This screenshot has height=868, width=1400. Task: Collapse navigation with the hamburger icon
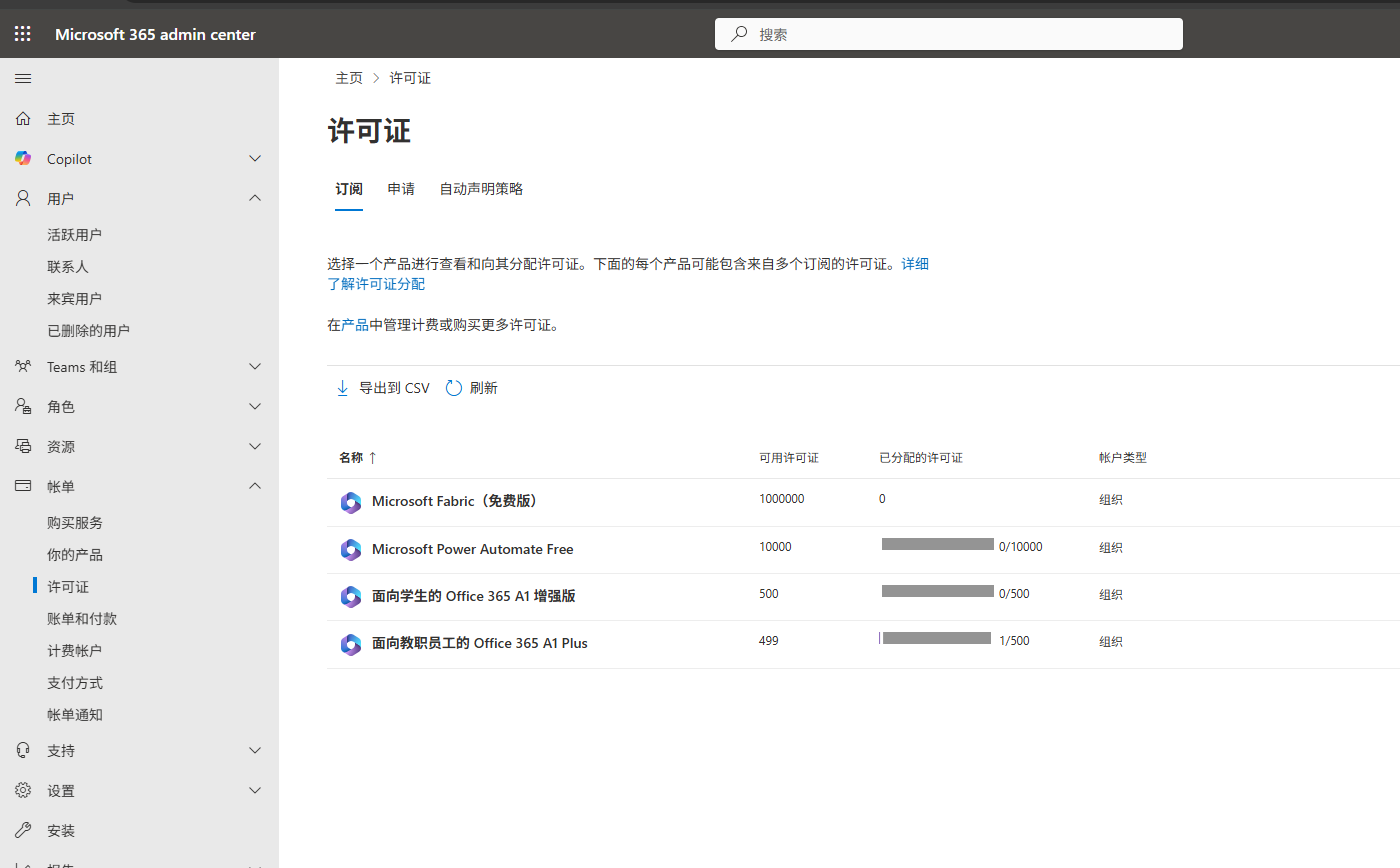pos(23,78)
